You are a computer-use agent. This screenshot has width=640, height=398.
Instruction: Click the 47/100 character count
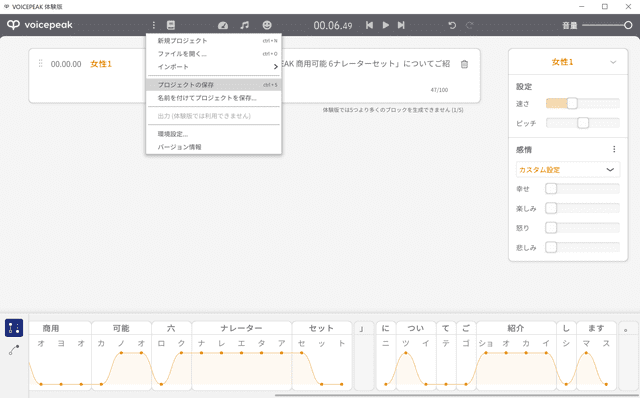click(439, 90)
